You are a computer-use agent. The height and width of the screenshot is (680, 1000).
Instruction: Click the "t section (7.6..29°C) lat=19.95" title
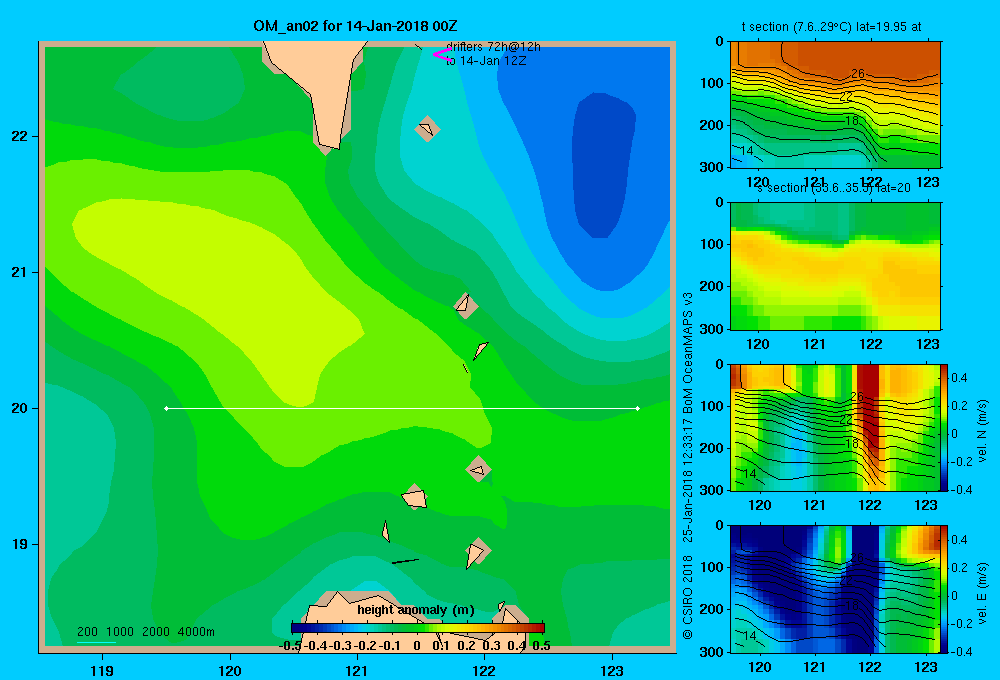832,27
